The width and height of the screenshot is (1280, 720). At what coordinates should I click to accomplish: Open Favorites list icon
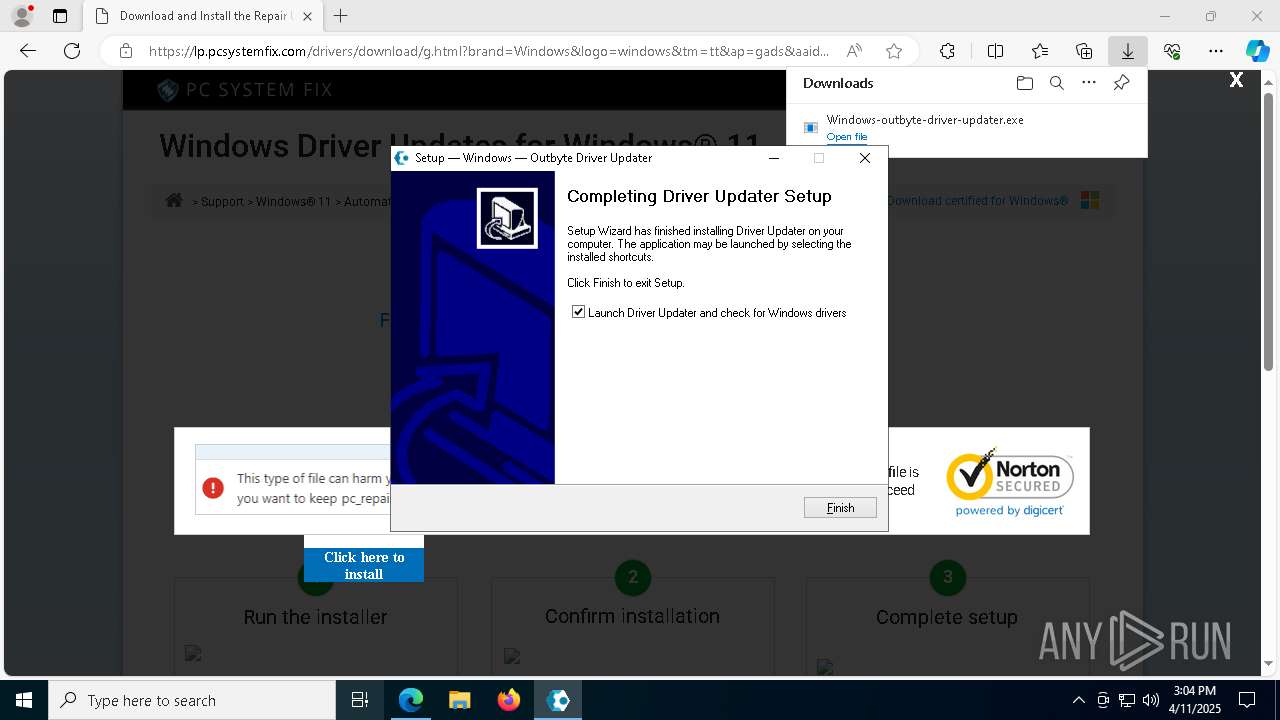tap(1040, 51)
